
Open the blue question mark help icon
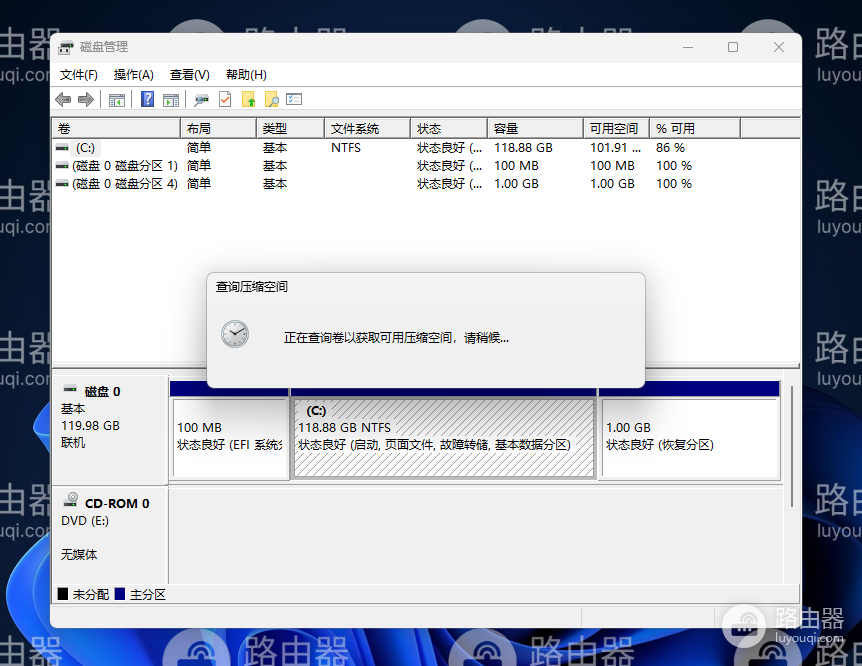pyautogui.click(x=147, y=99)
